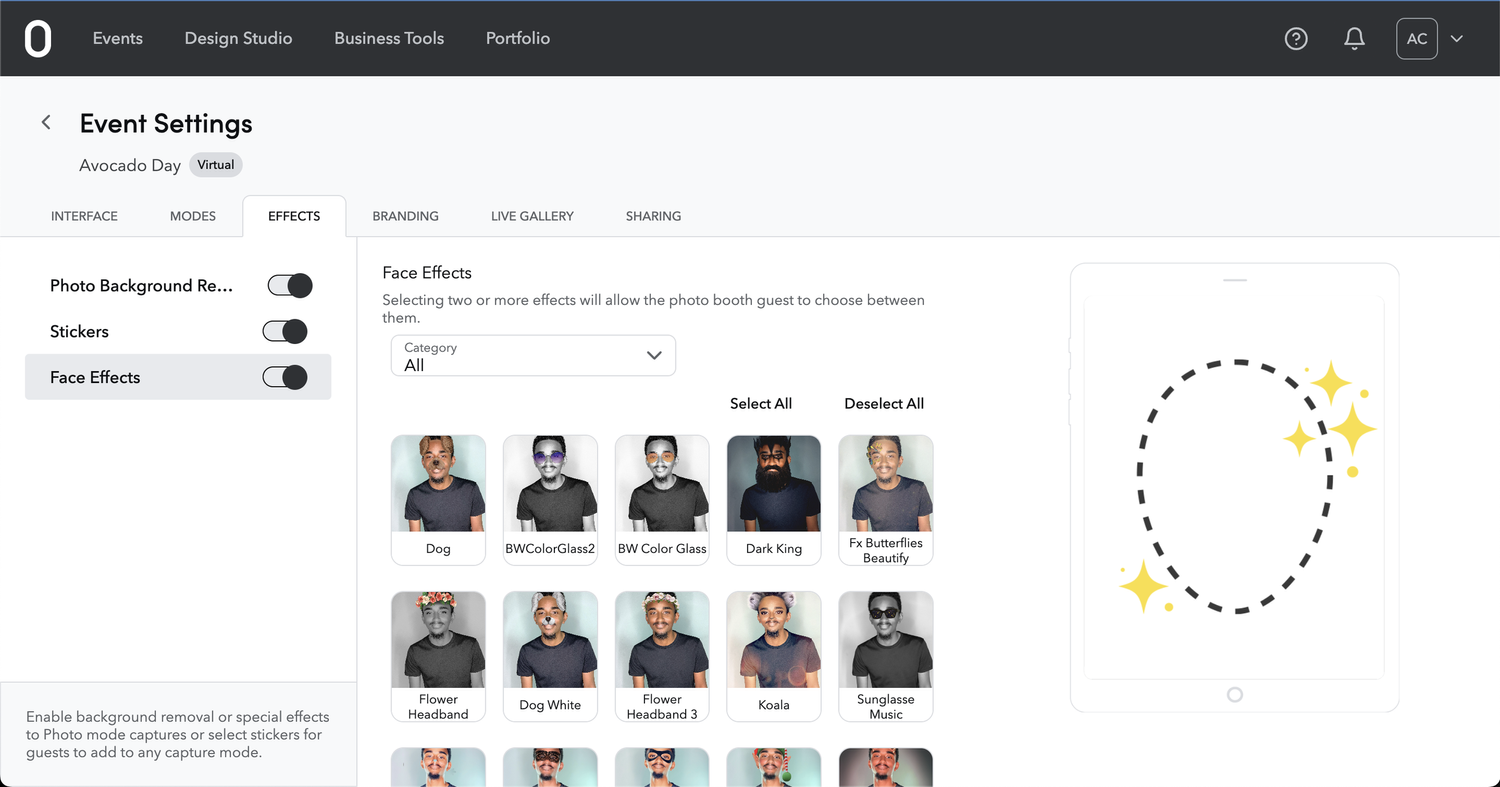
Task: Open the Category dropdown
Action: pos(533,356)
